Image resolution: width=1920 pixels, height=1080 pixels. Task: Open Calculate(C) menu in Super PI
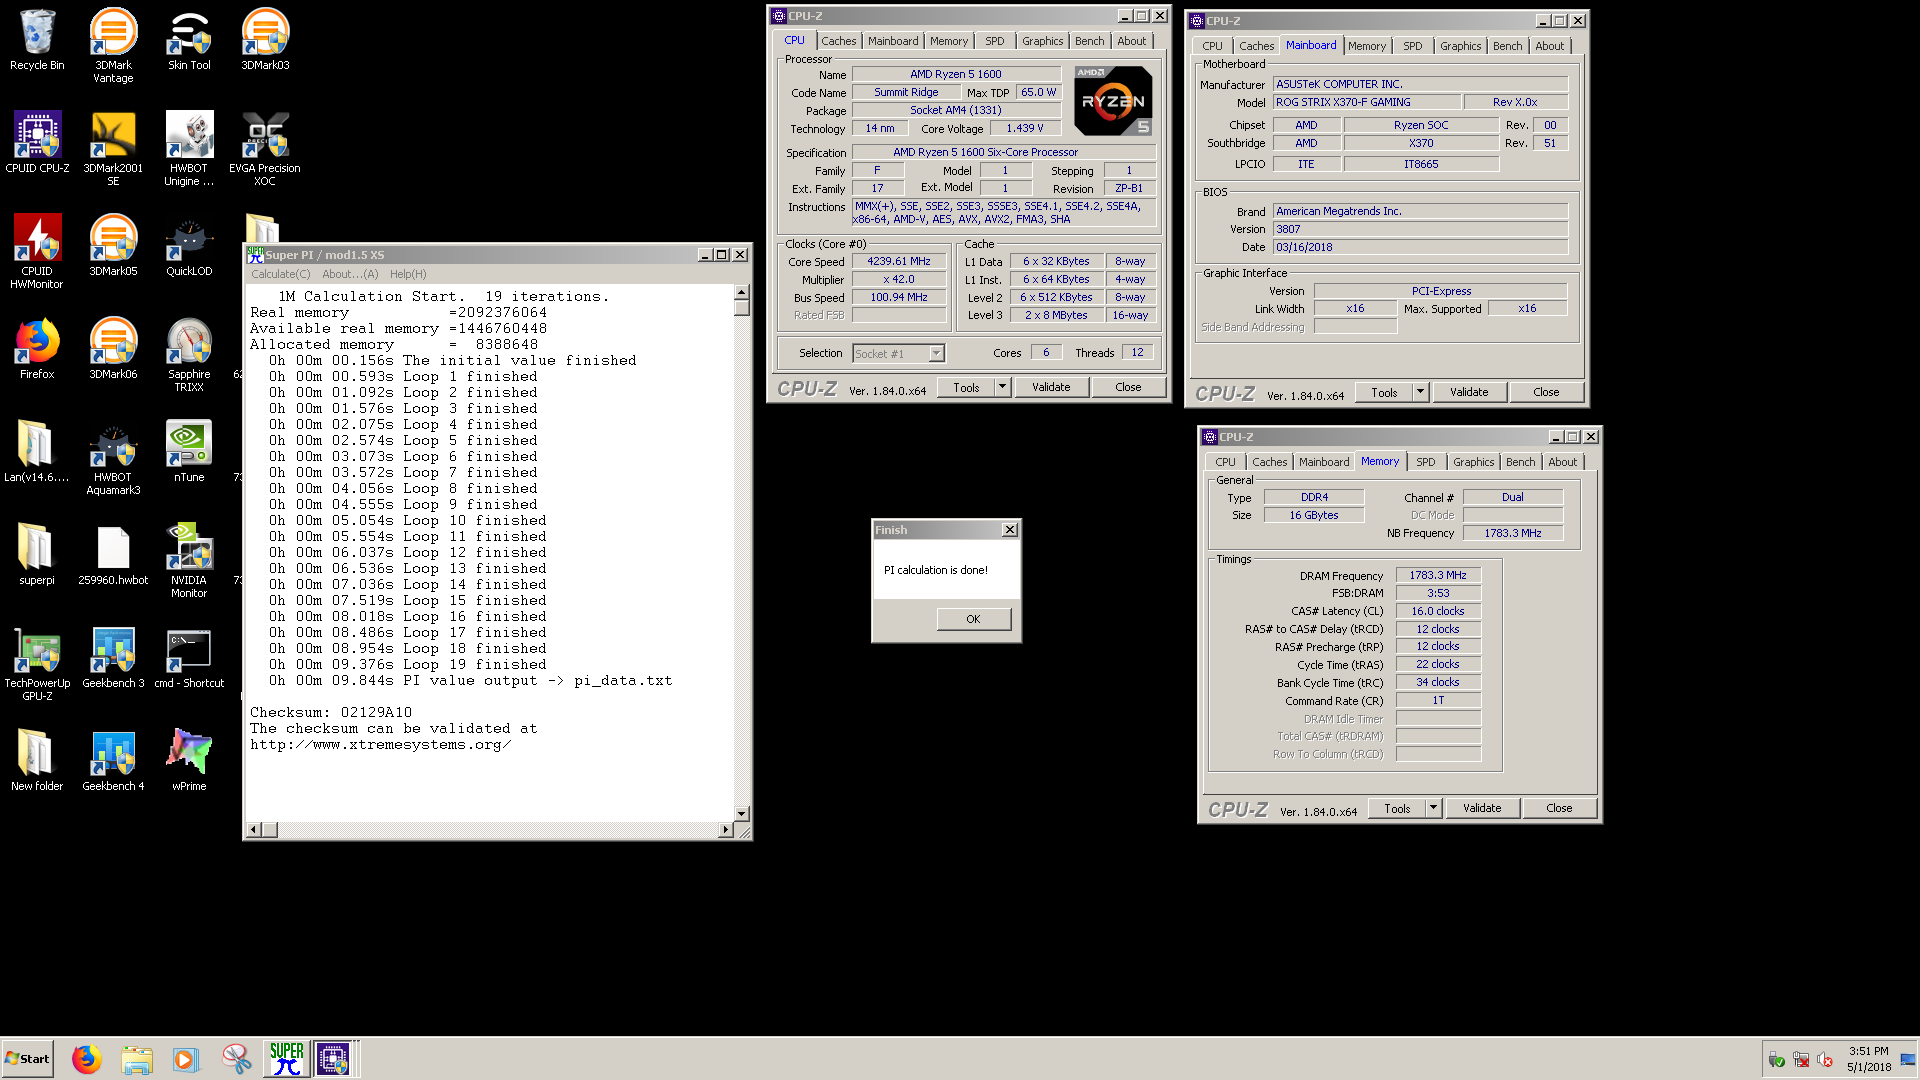[280, 274]
